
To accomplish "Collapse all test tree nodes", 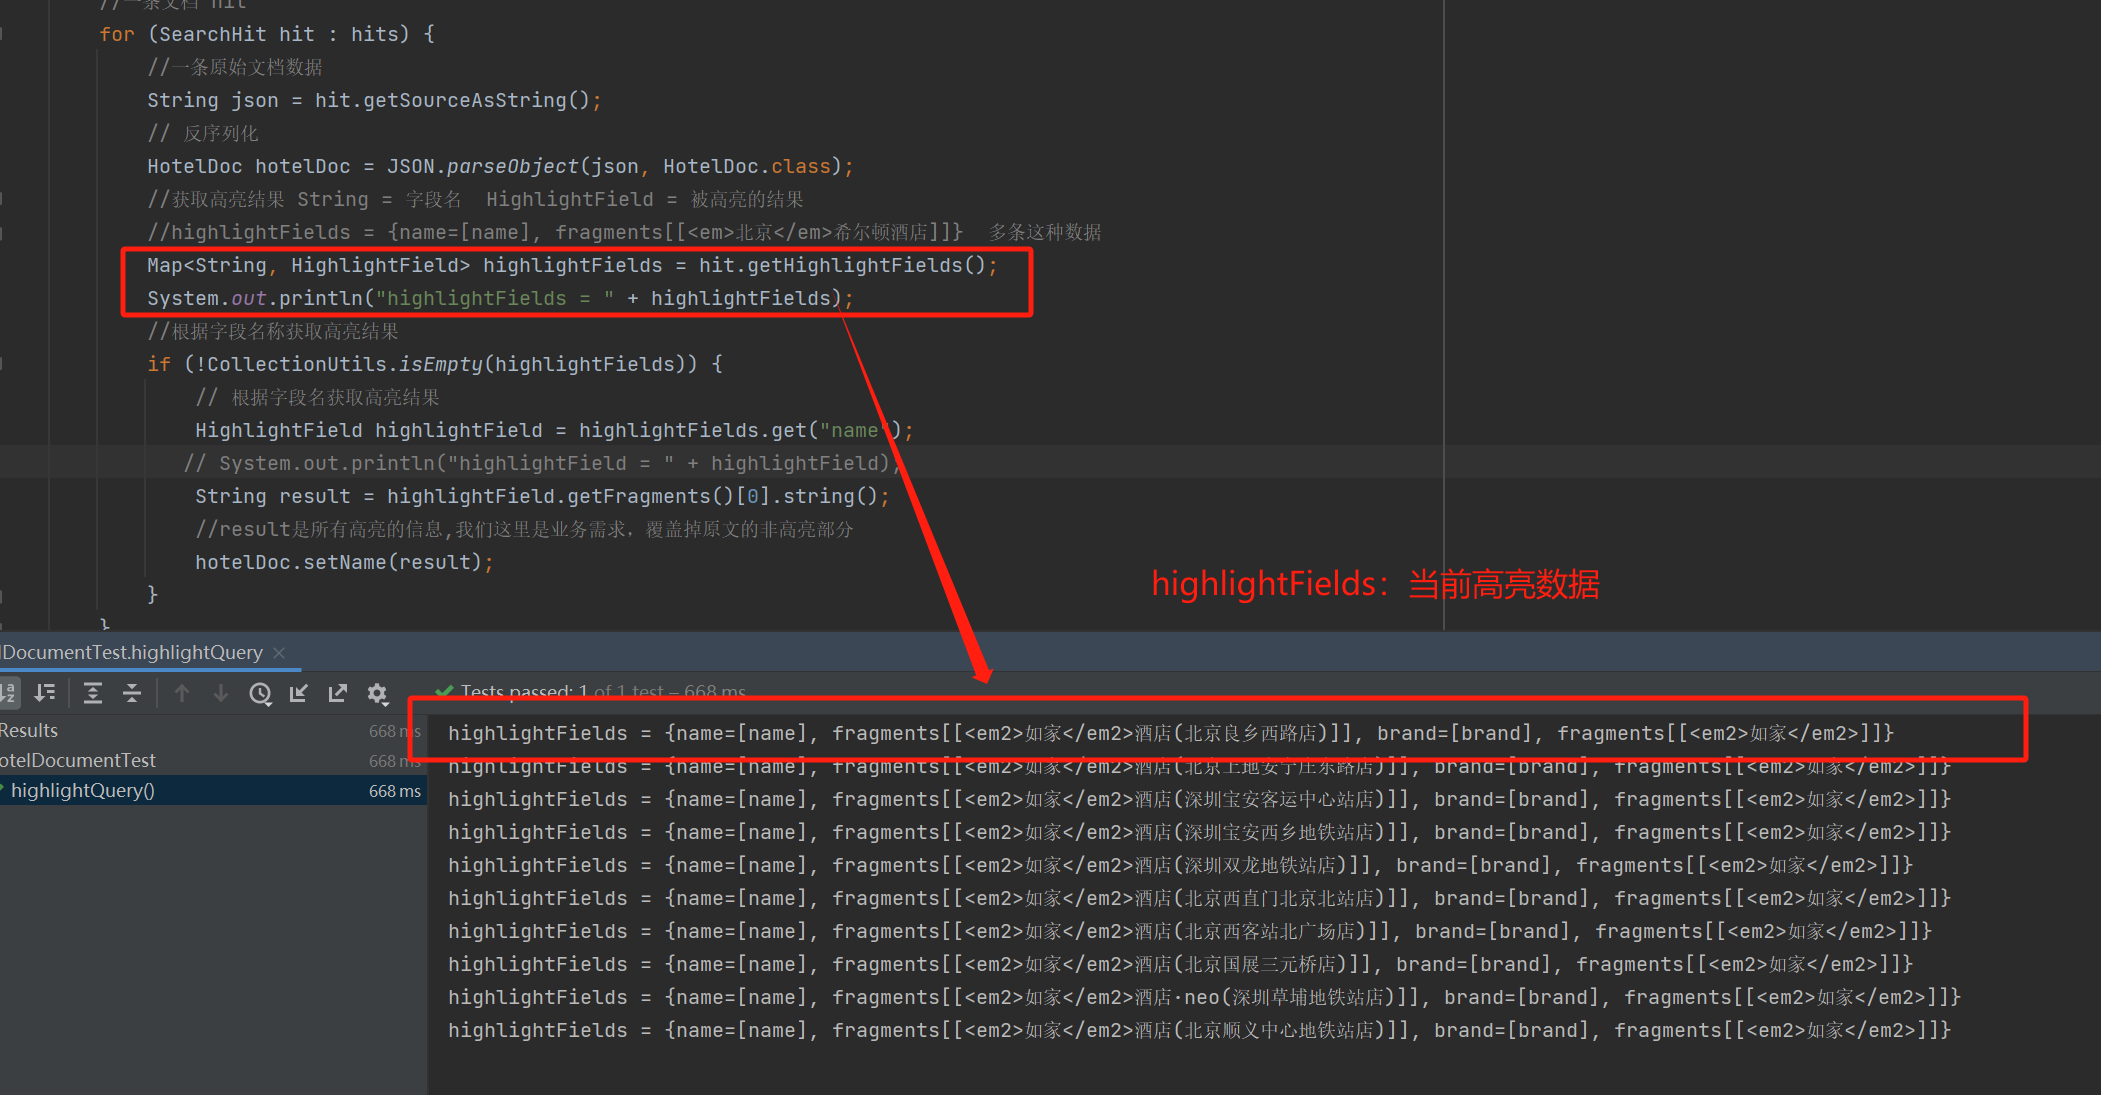I will point(132,693).
